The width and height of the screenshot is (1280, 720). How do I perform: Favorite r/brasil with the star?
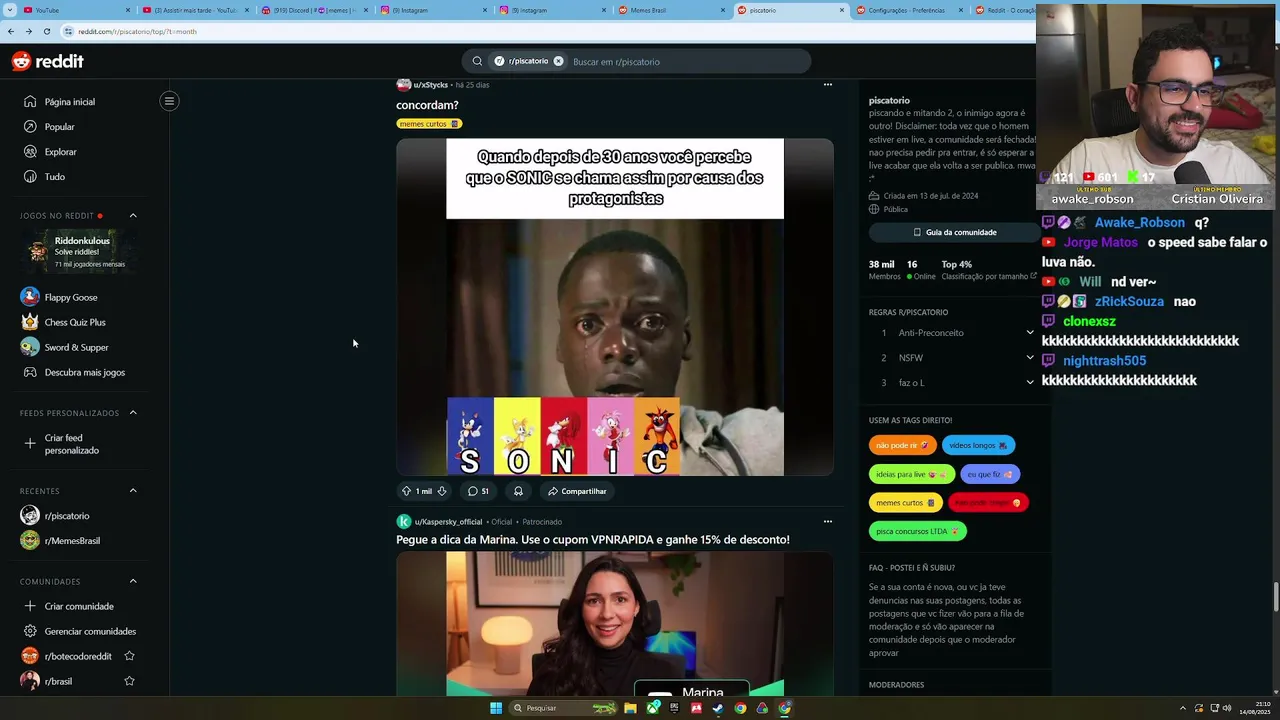click(x=129, y=681)
